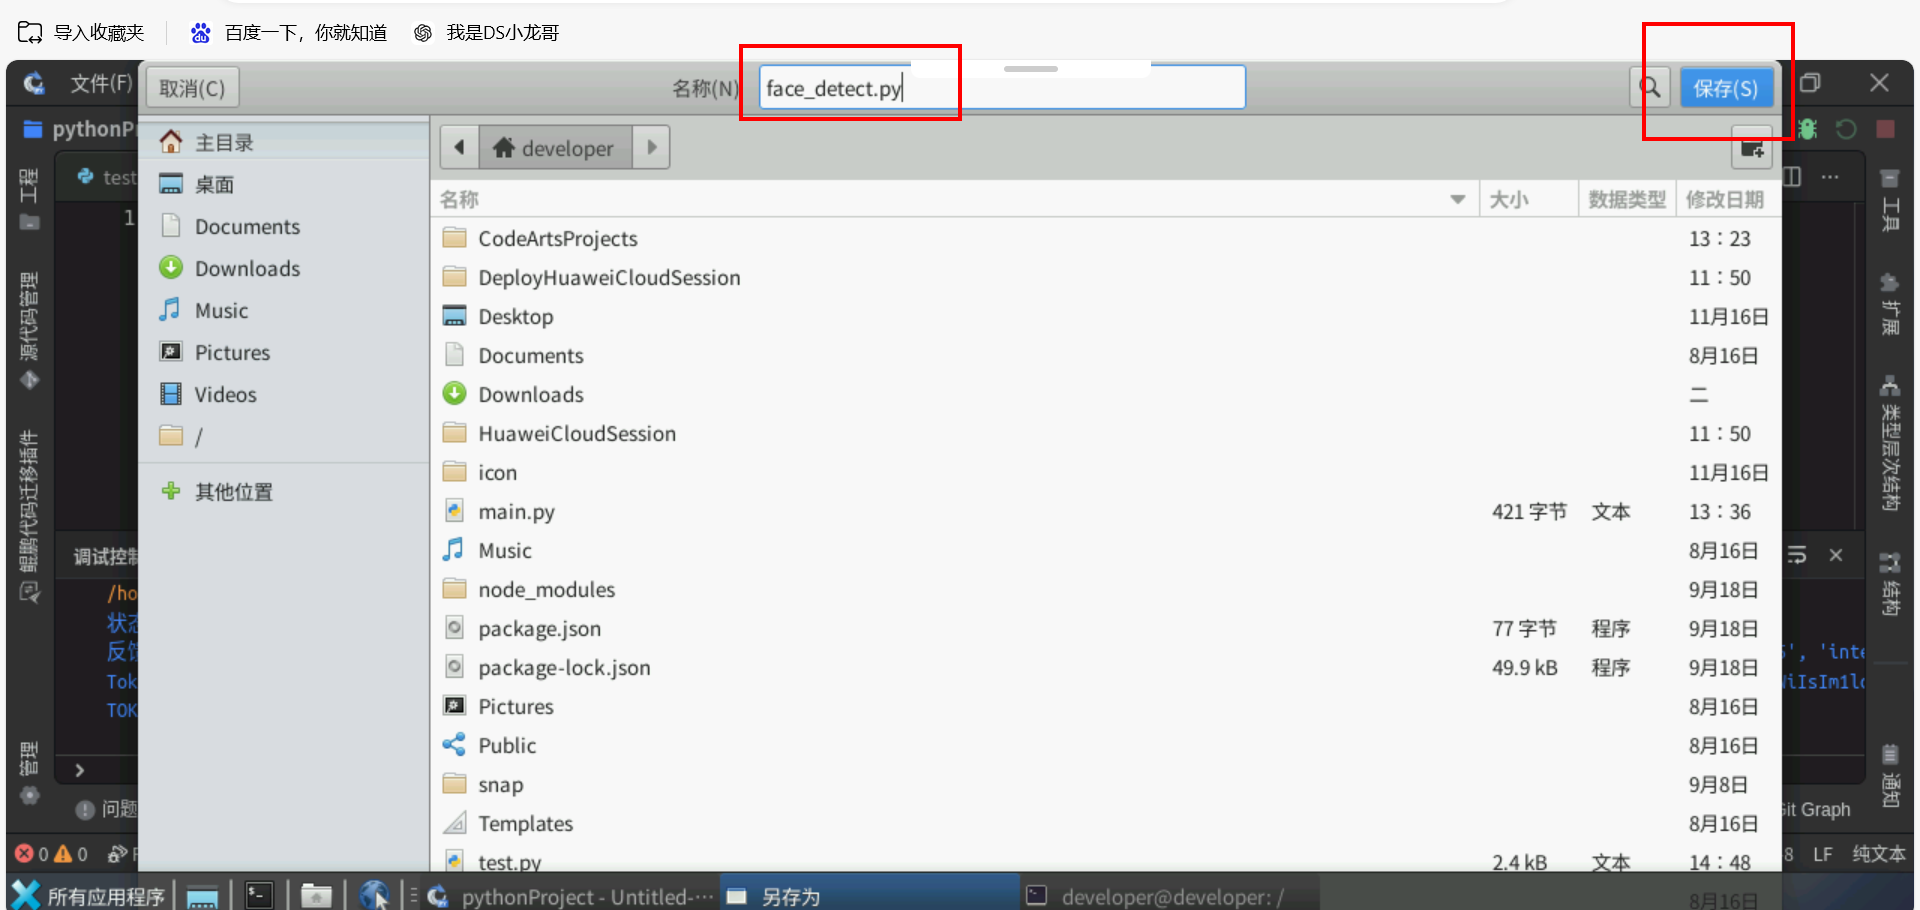The height and width of the screenshot is (910, 1920).
Task: Open the file manager icon in taskbar
Action: coord(316,895)
